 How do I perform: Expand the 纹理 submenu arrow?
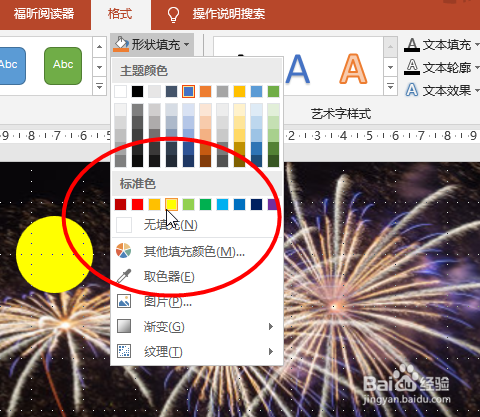coord(271,352)
